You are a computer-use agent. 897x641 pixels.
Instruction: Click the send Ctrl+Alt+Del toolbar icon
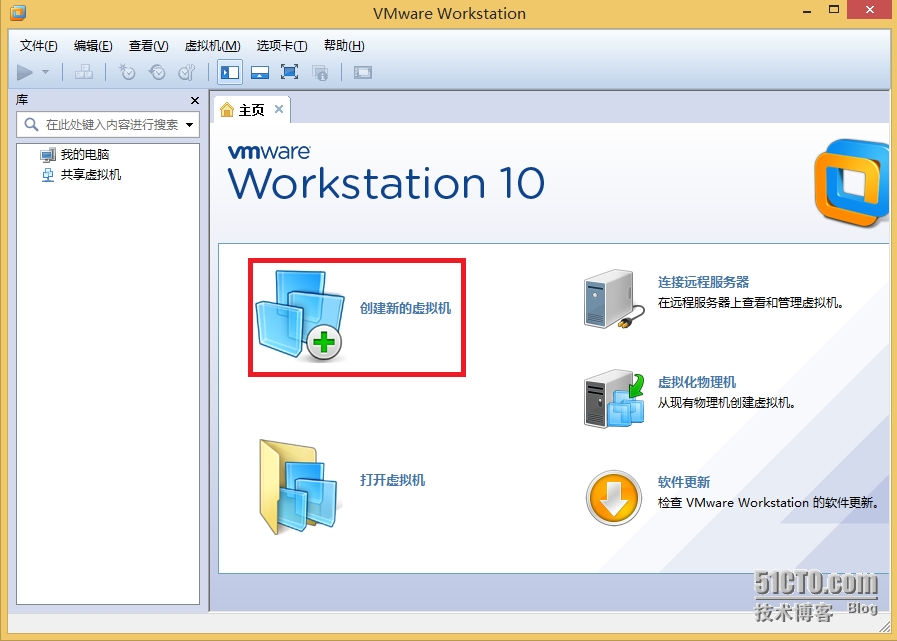click(84, 72)
